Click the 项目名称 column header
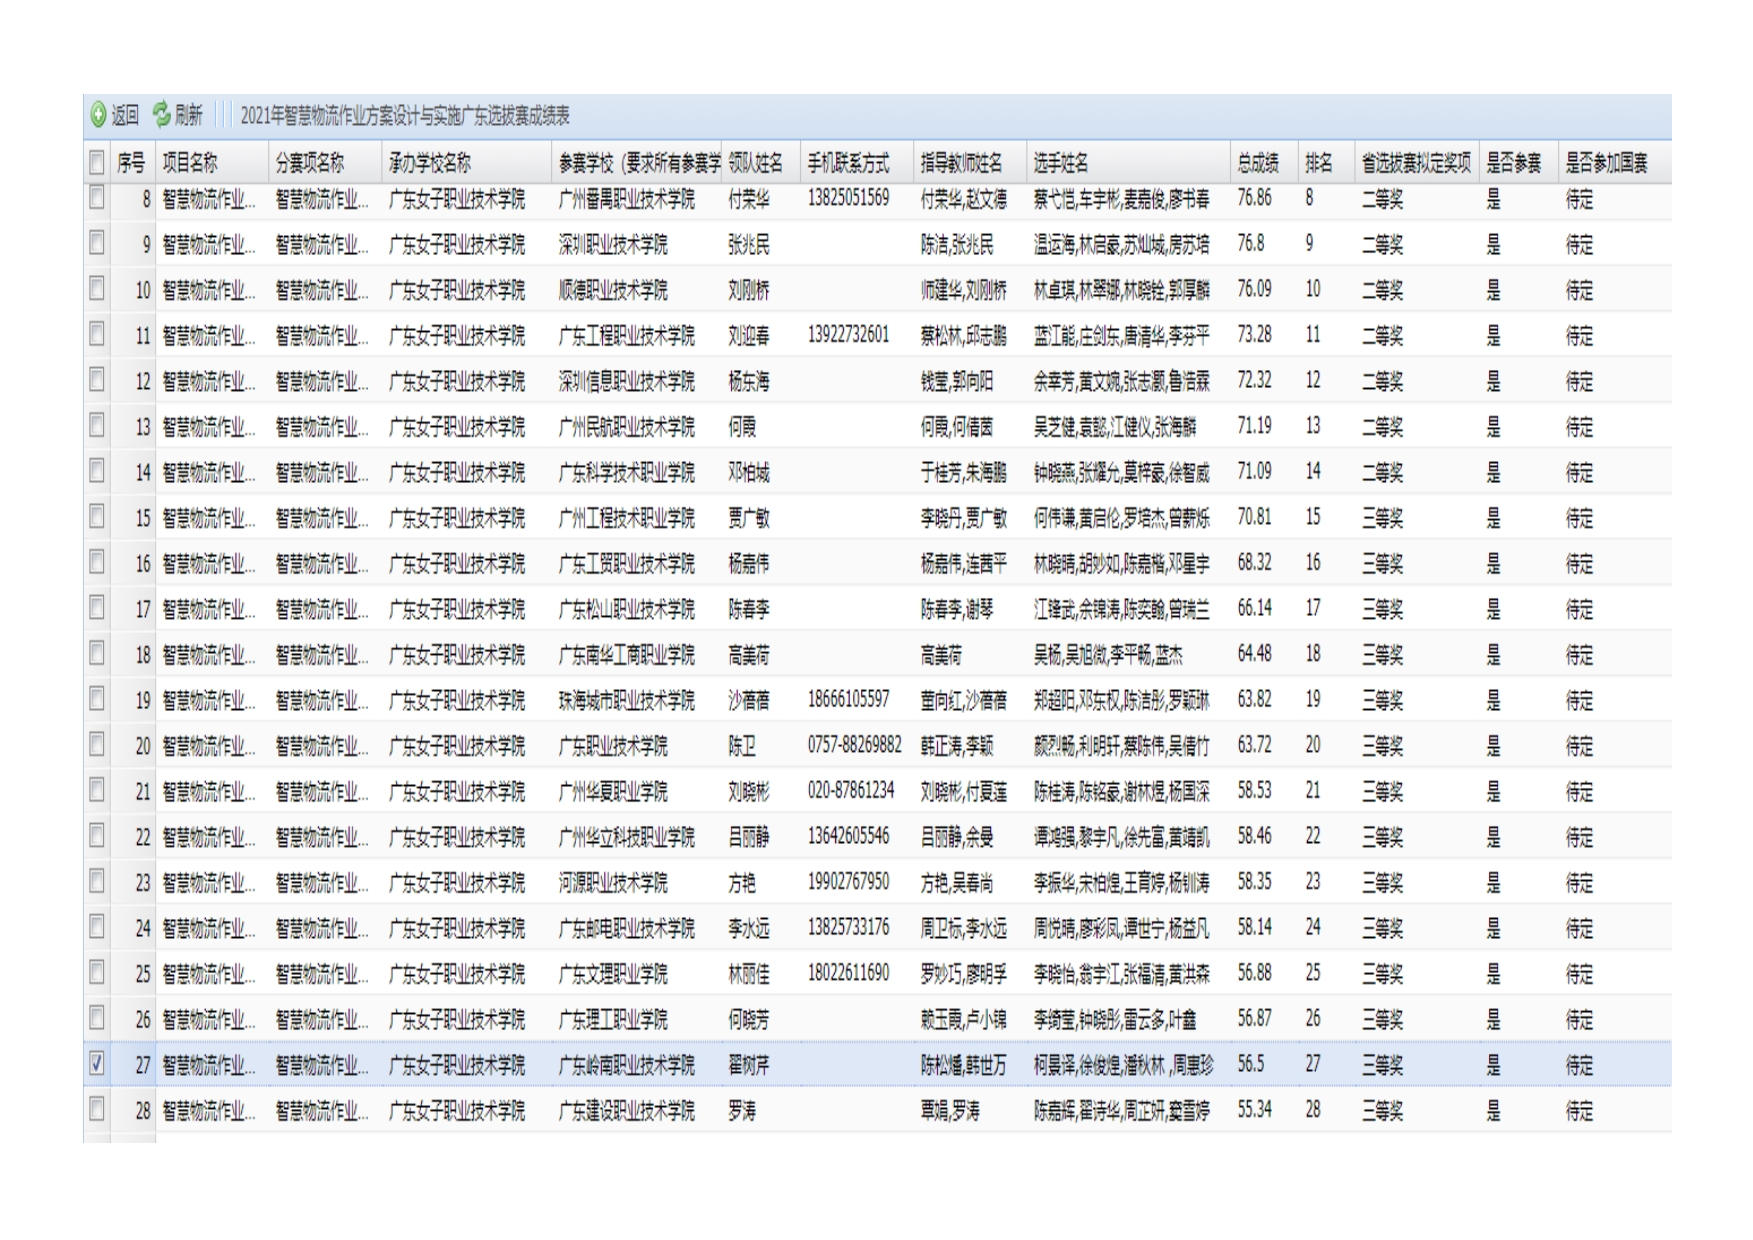1753x1240 pixels. (190, 163)
